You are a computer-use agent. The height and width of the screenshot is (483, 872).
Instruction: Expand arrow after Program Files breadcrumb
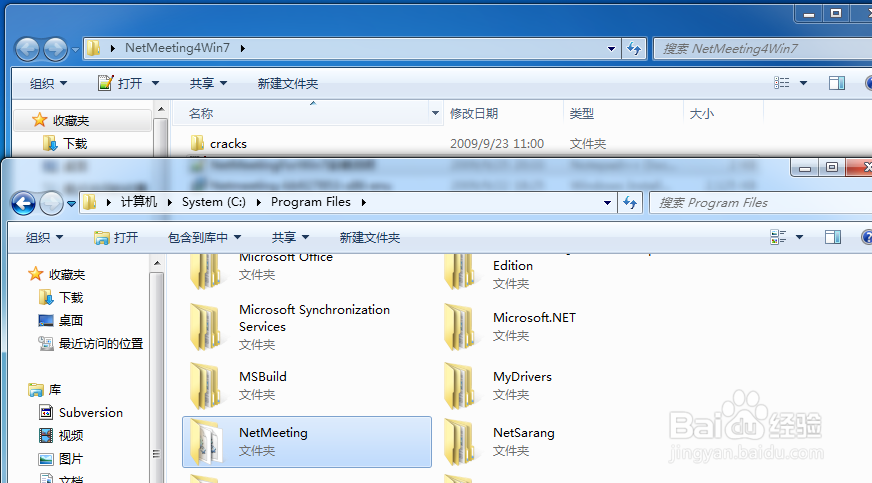(x=364, y=203)
